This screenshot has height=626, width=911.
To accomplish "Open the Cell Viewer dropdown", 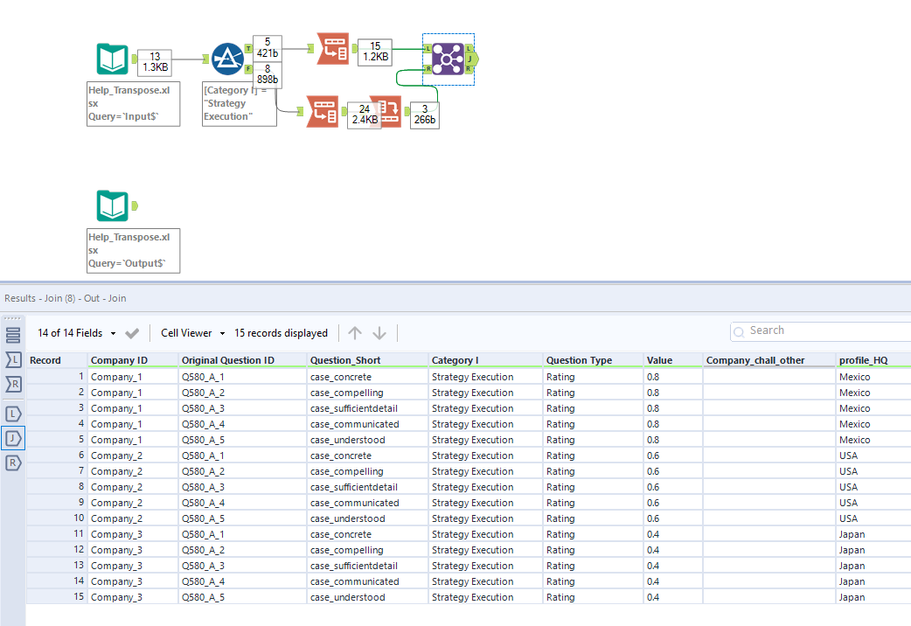I will click(192, 333).
